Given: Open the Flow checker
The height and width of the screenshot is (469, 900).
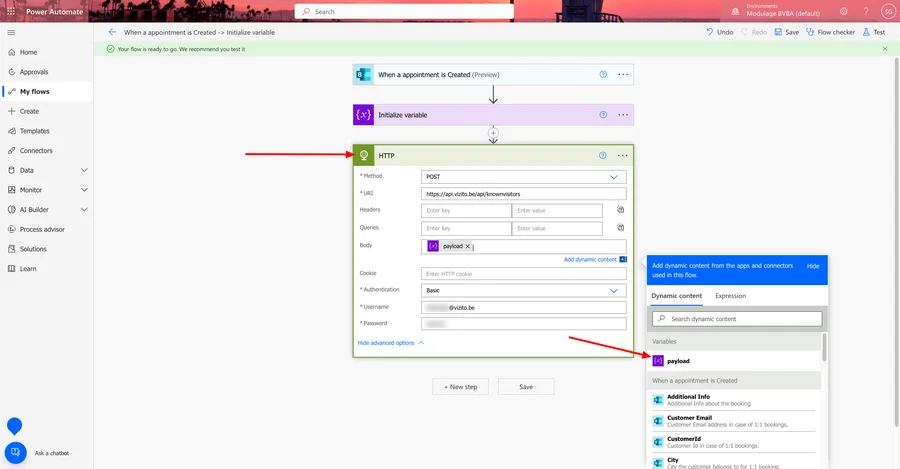Looking at the screenshot, I should pos(830,32).
